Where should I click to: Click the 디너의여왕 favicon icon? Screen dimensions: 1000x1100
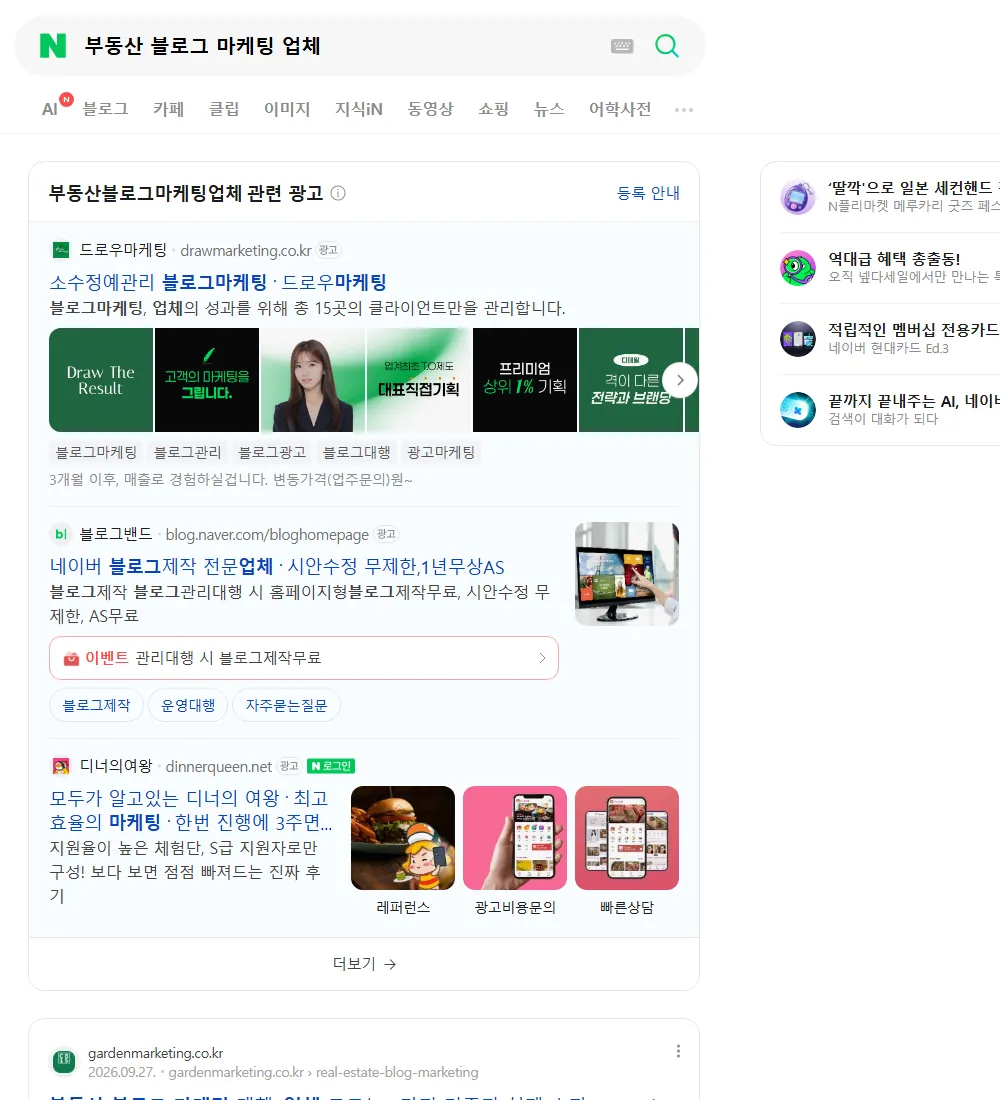point(61,766)
